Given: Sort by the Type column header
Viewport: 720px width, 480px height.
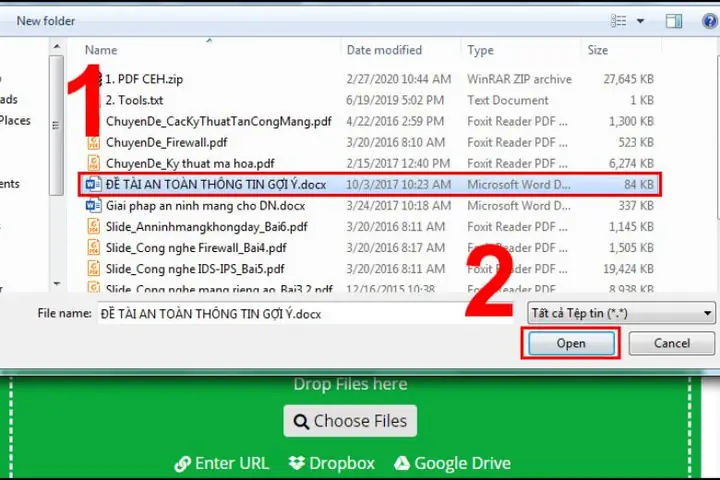Looking at the screenshot, I should point(480,50).
